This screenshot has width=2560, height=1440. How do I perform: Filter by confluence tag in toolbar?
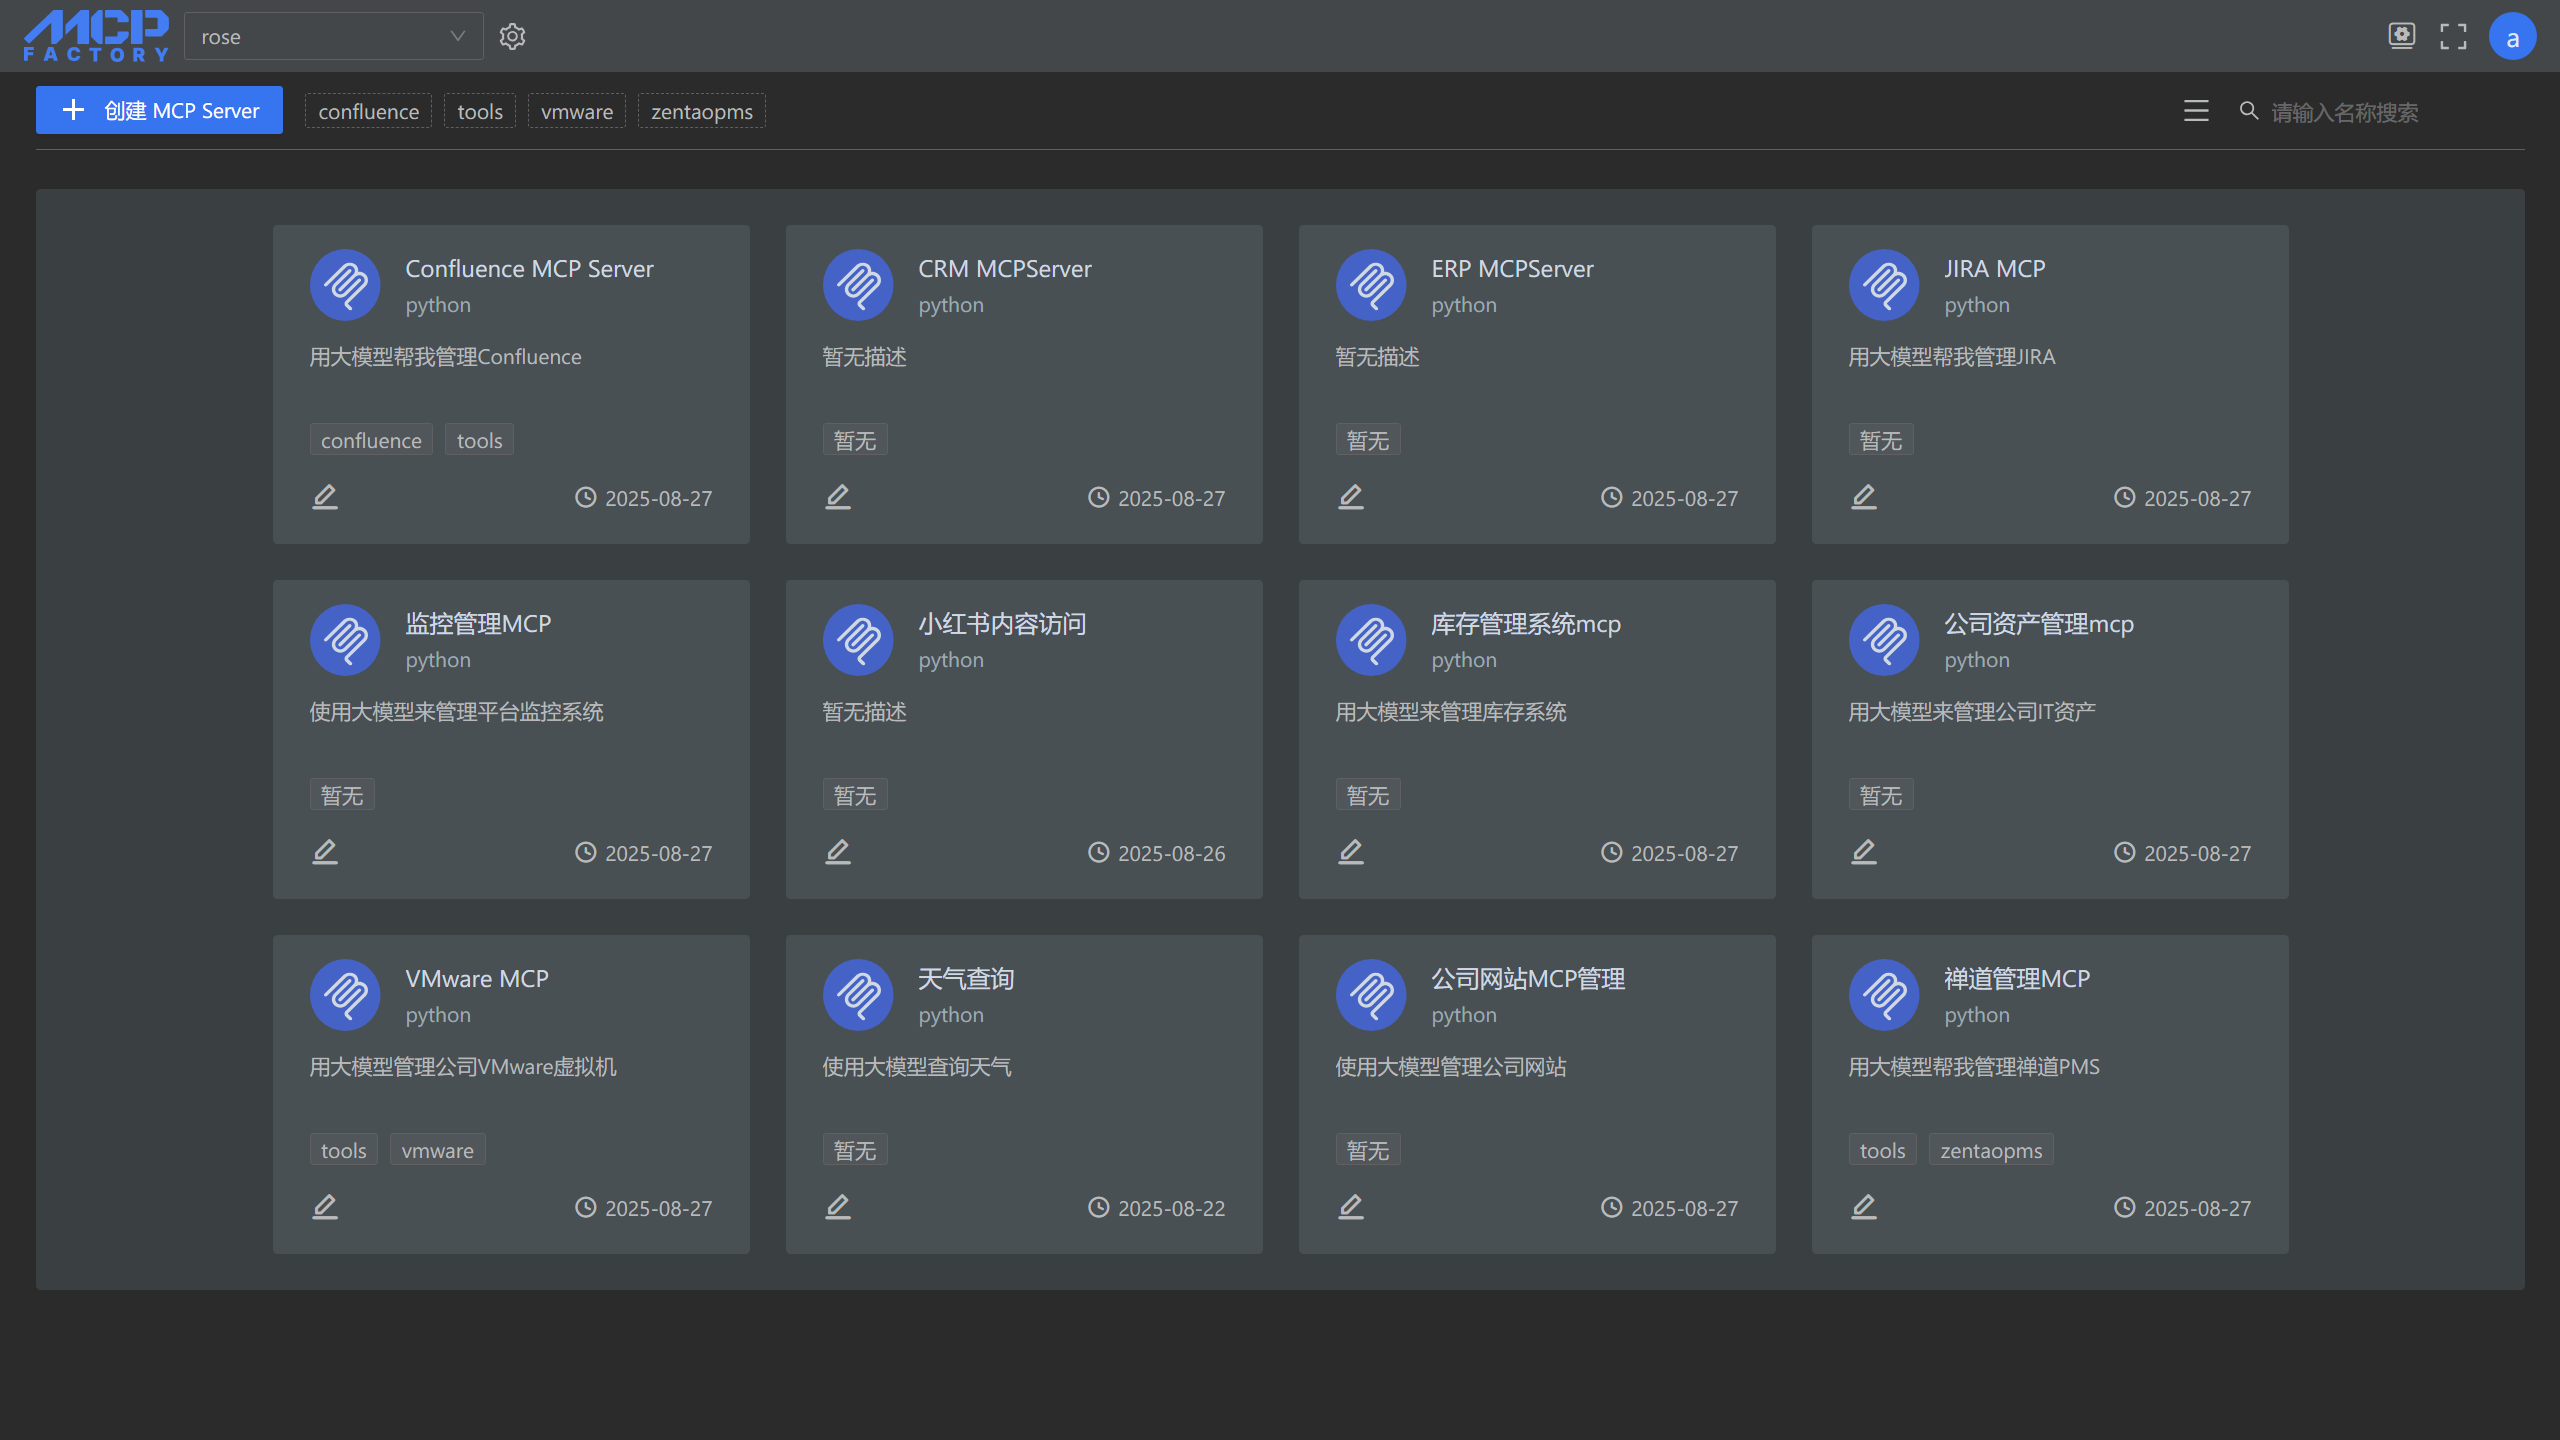tap(369, 111)
